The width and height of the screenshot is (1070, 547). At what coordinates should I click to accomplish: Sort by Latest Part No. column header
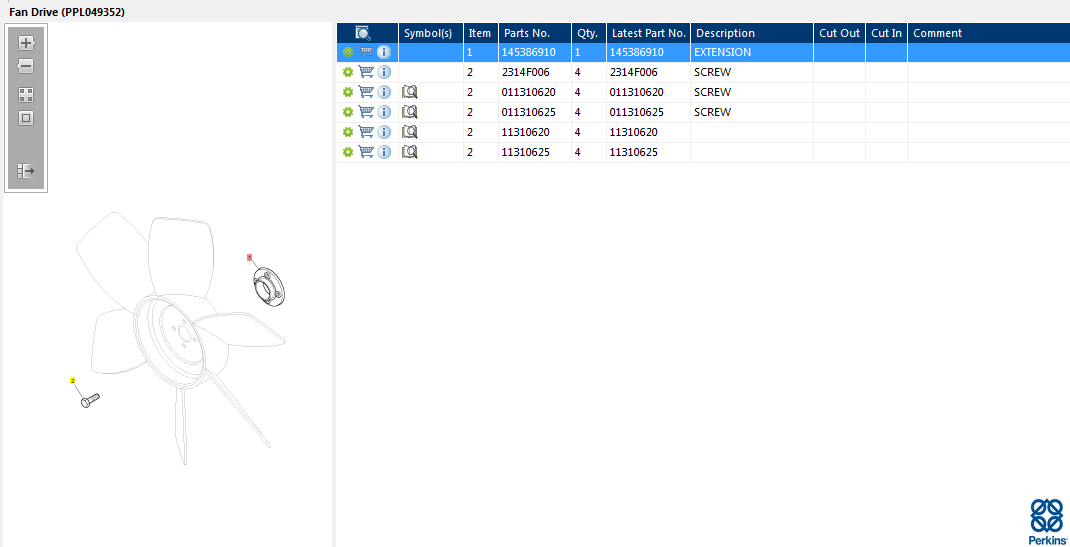648,33
